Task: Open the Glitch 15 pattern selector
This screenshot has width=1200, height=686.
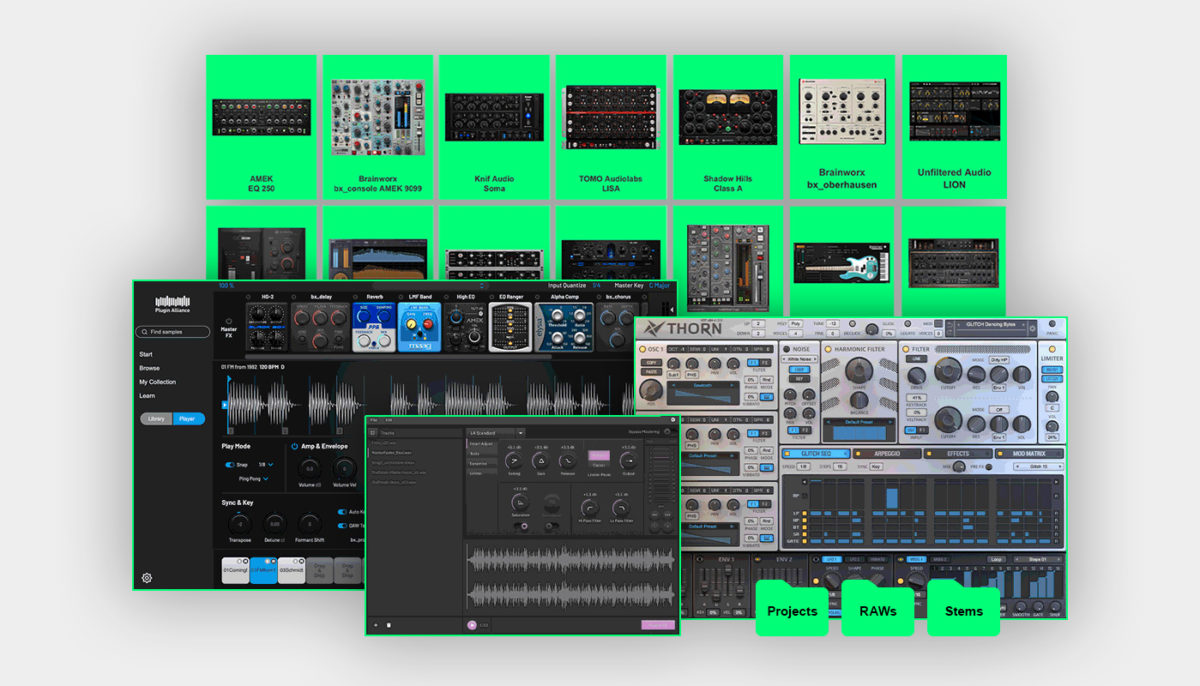Action: [1038, 466]
